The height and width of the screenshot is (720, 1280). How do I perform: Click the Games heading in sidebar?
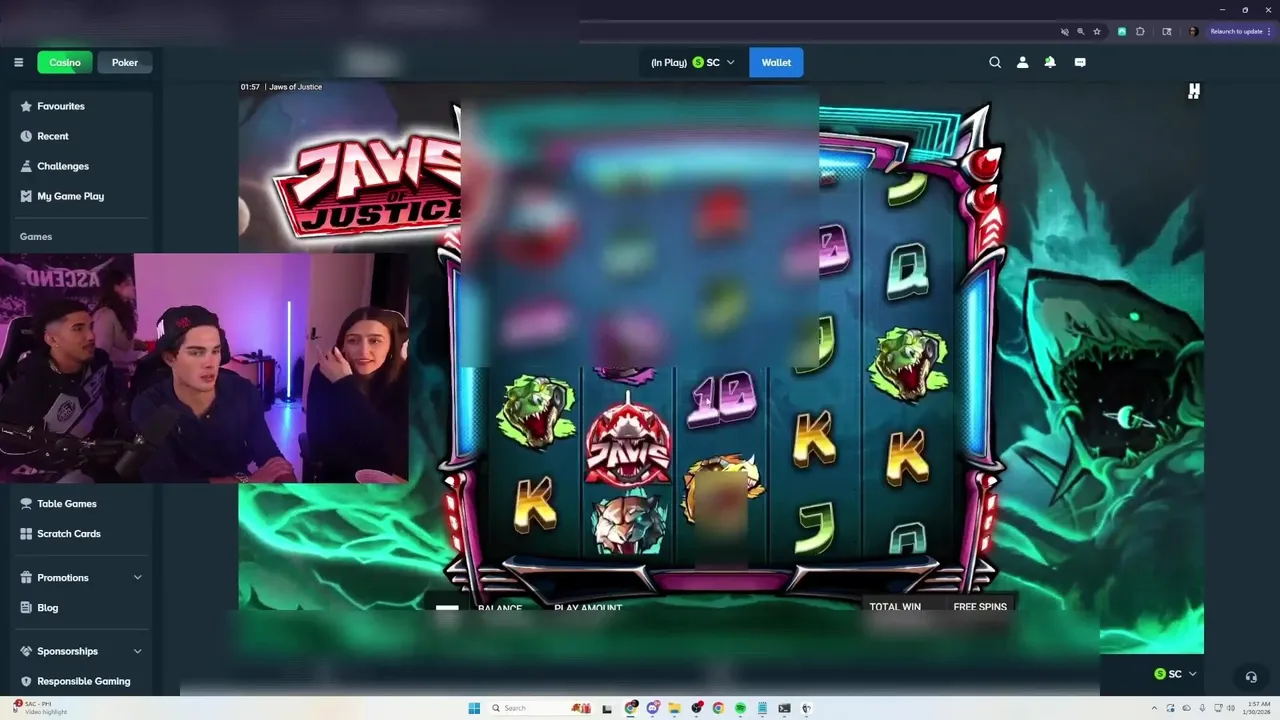tap(36, 237)
